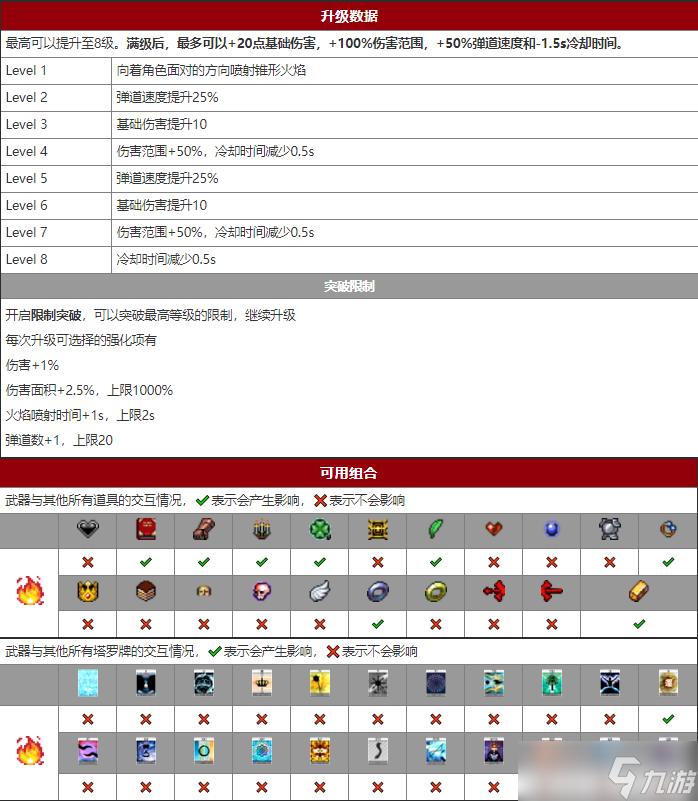Screen dimensions: 698x801
Task: Click the gray starburst tarot card
Action: pos(378,684)
